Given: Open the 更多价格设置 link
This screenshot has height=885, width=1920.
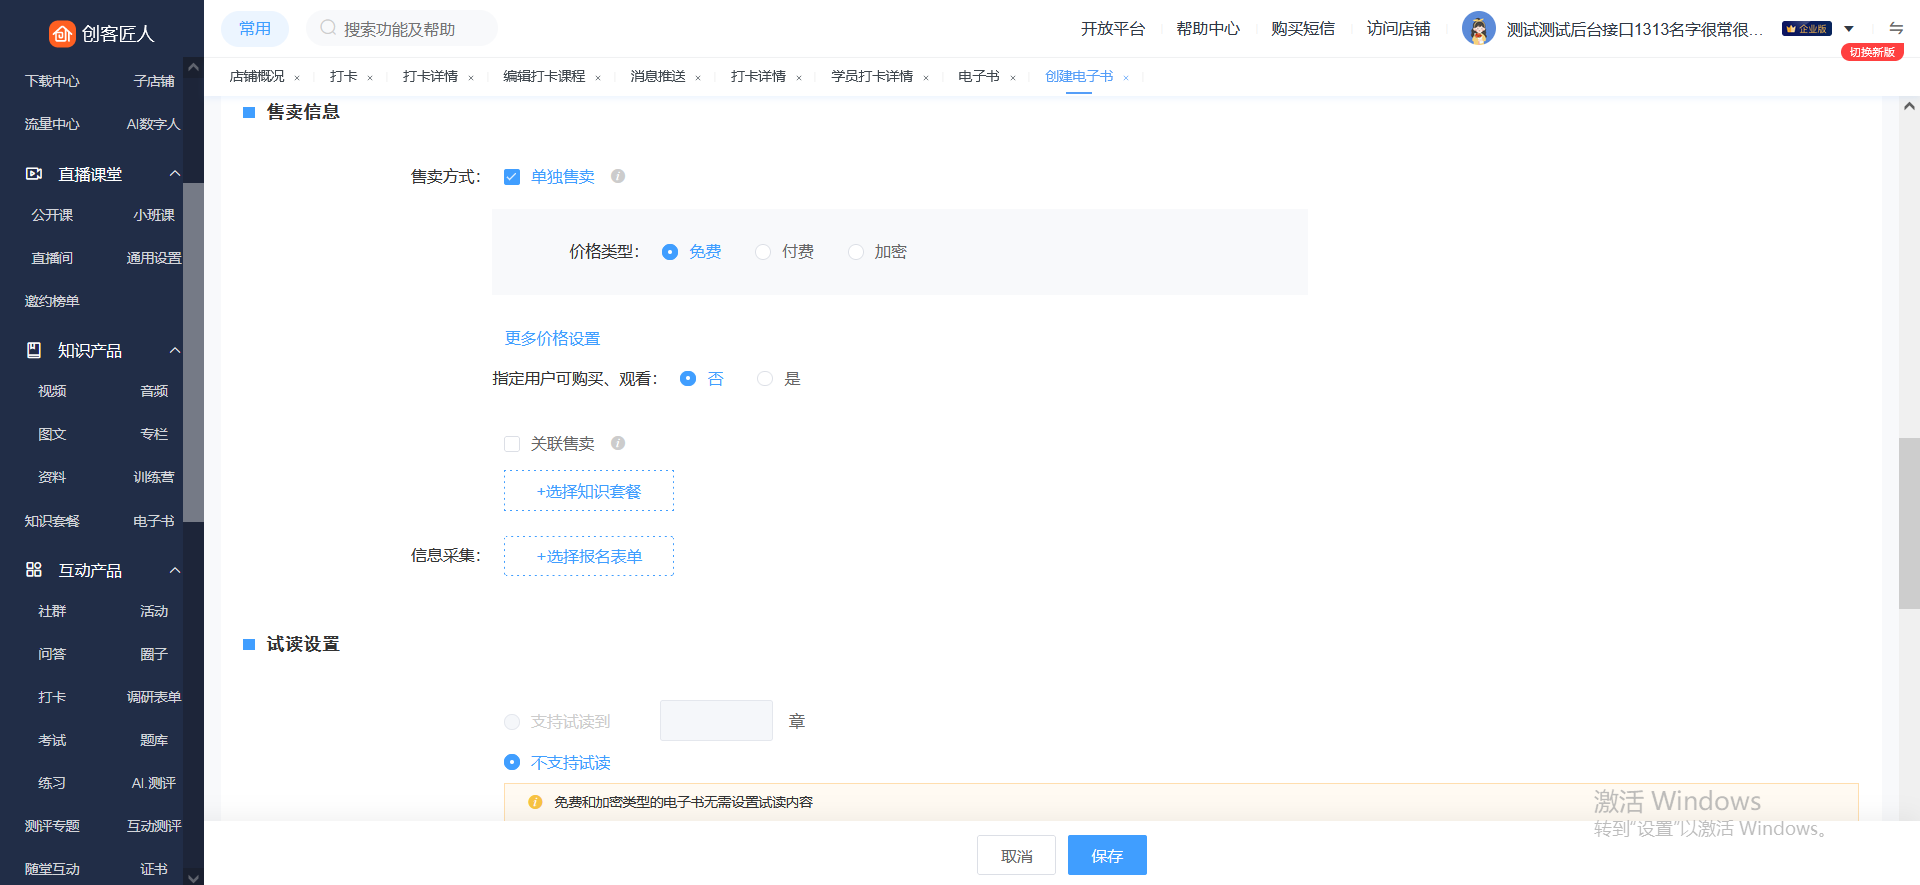Looking at the screenshot, I should (552, 338).
